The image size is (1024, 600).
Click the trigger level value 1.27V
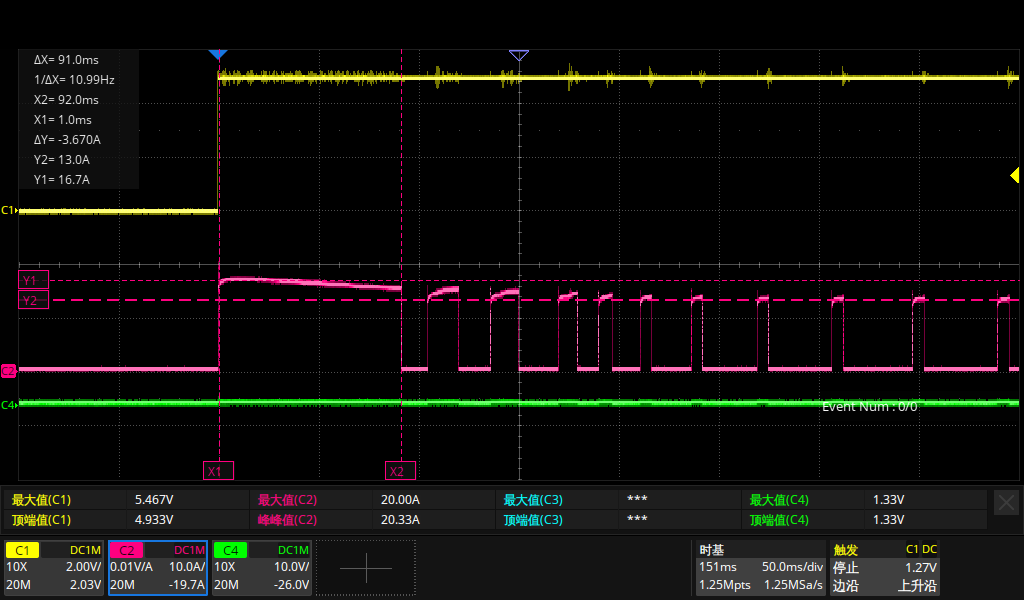coord(921,567)
